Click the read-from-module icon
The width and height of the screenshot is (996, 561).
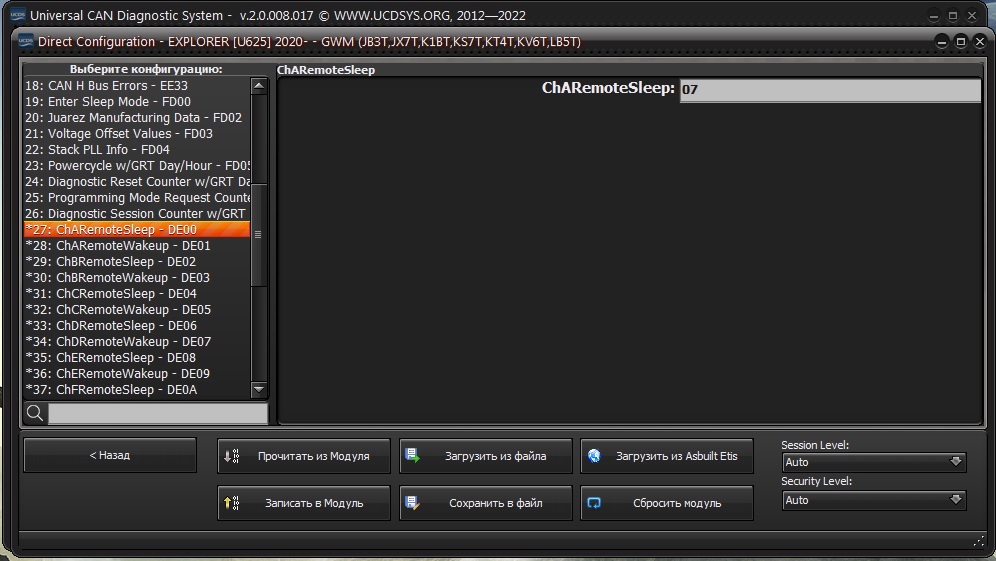point(231,456)
